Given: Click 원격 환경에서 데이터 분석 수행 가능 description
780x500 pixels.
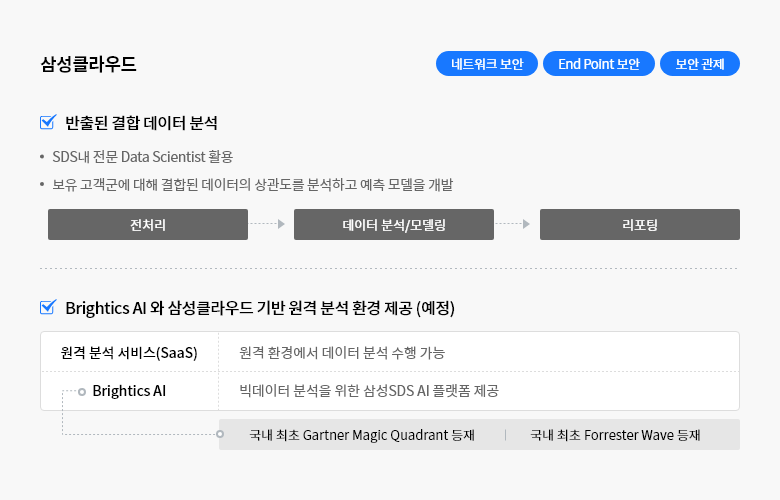Looking at the screenshot, I should (342, 353).
